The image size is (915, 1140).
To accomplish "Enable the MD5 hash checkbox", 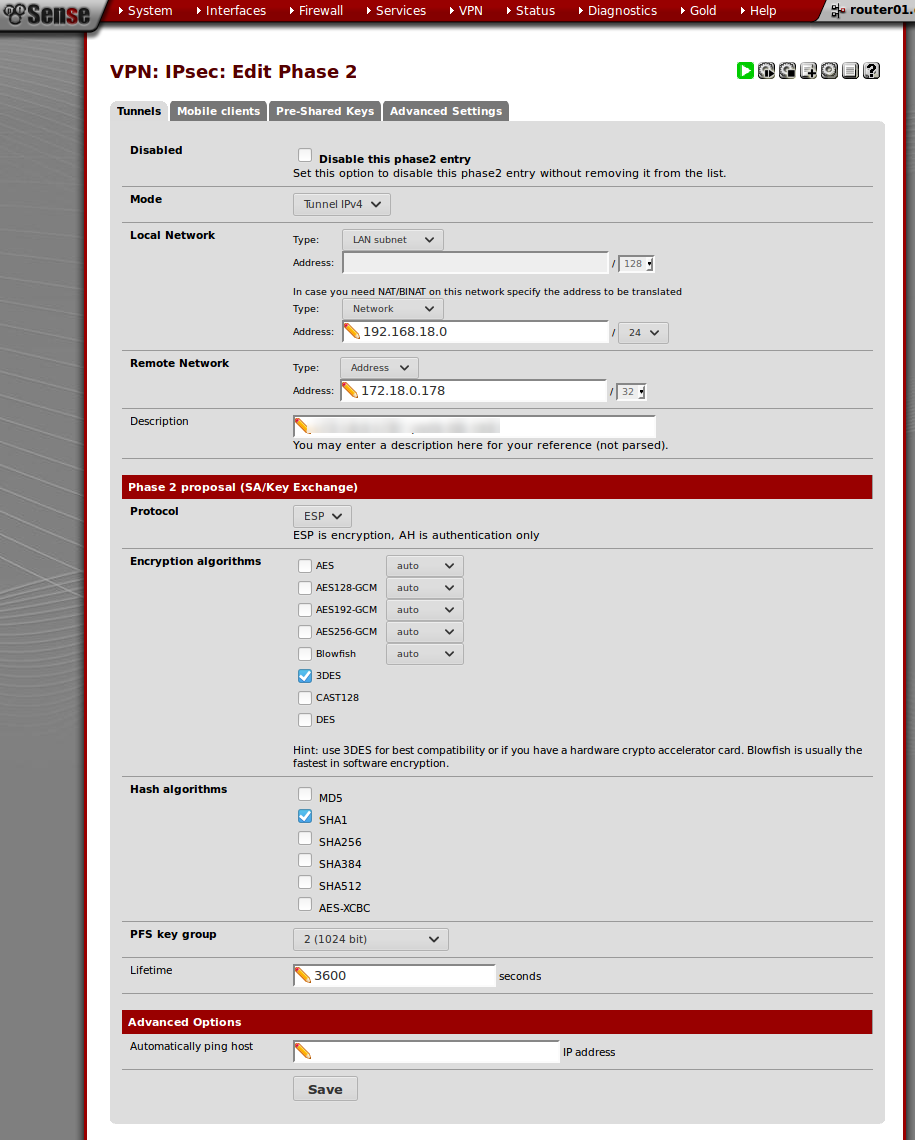I will [305, 794].
